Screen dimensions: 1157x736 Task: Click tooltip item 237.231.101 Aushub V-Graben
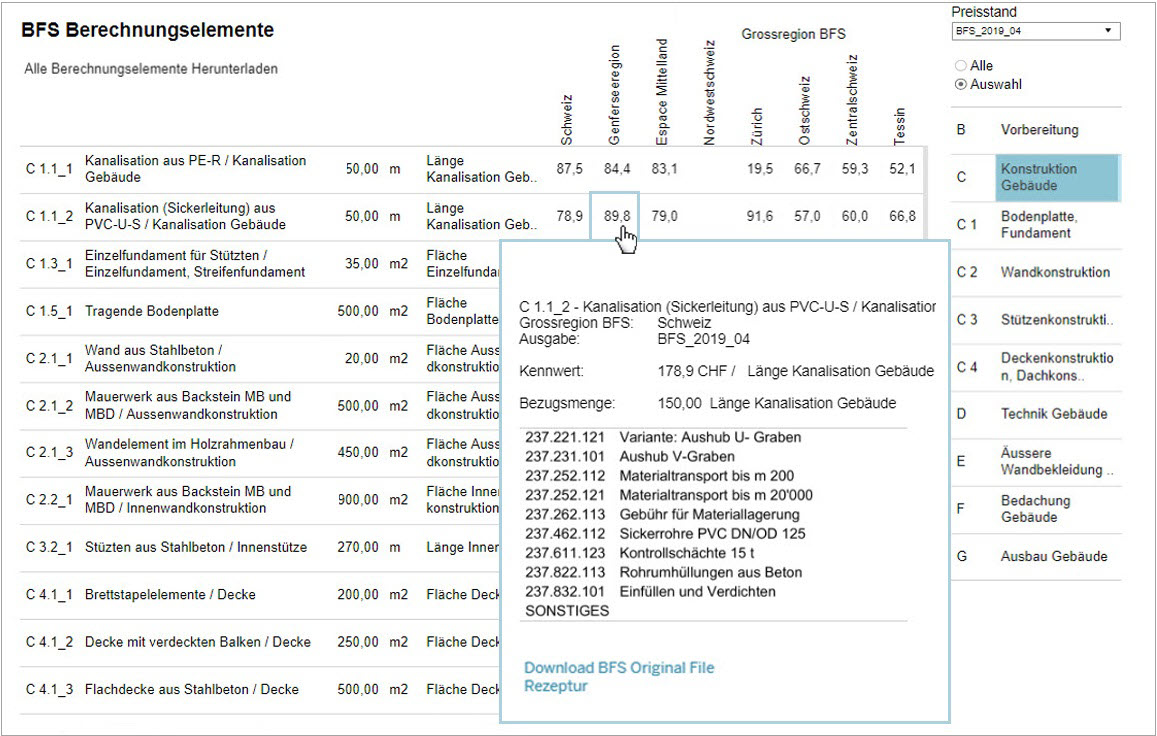630,457
